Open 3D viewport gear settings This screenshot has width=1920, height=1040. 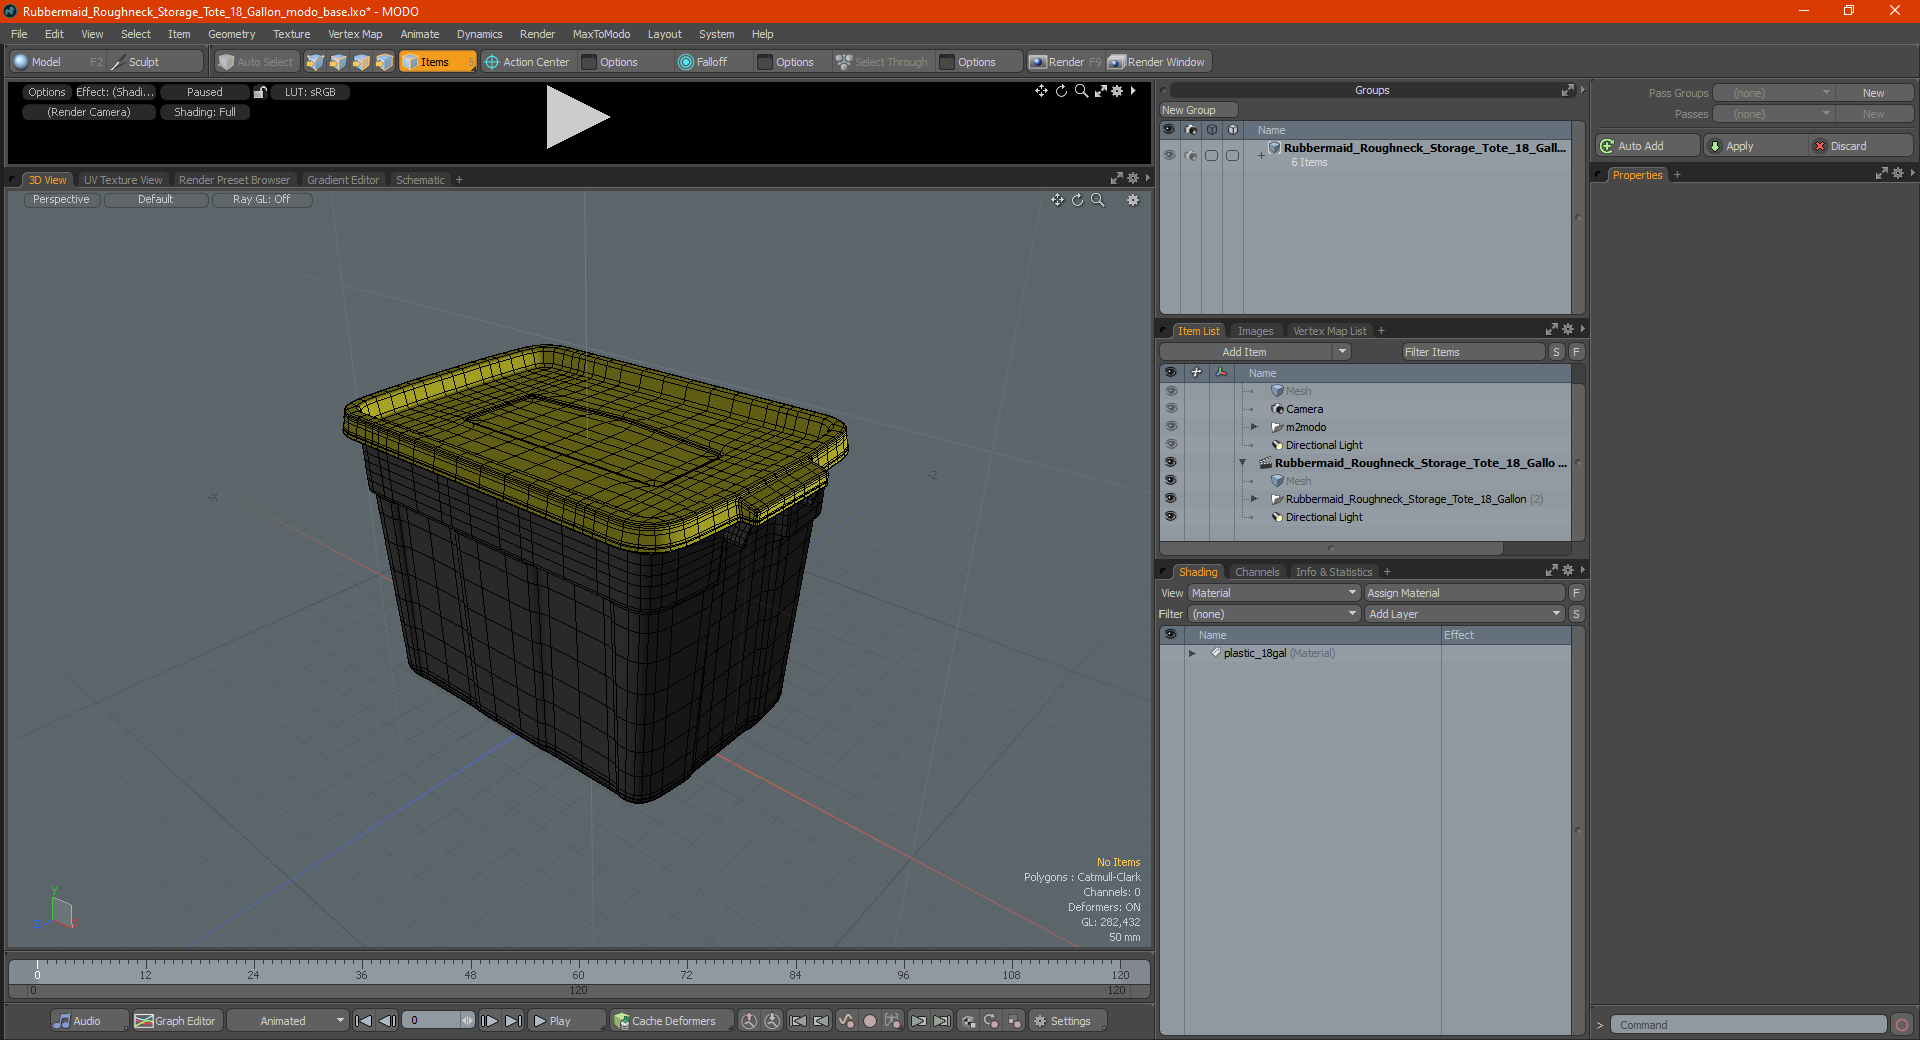(1133, 200)
